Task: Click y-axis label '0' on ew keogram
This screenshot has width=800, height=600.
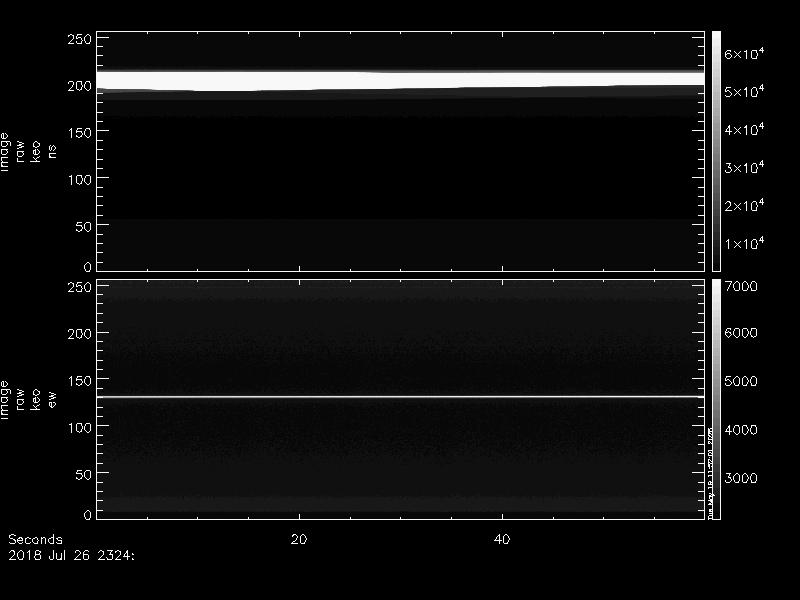Action: [87, 514]
